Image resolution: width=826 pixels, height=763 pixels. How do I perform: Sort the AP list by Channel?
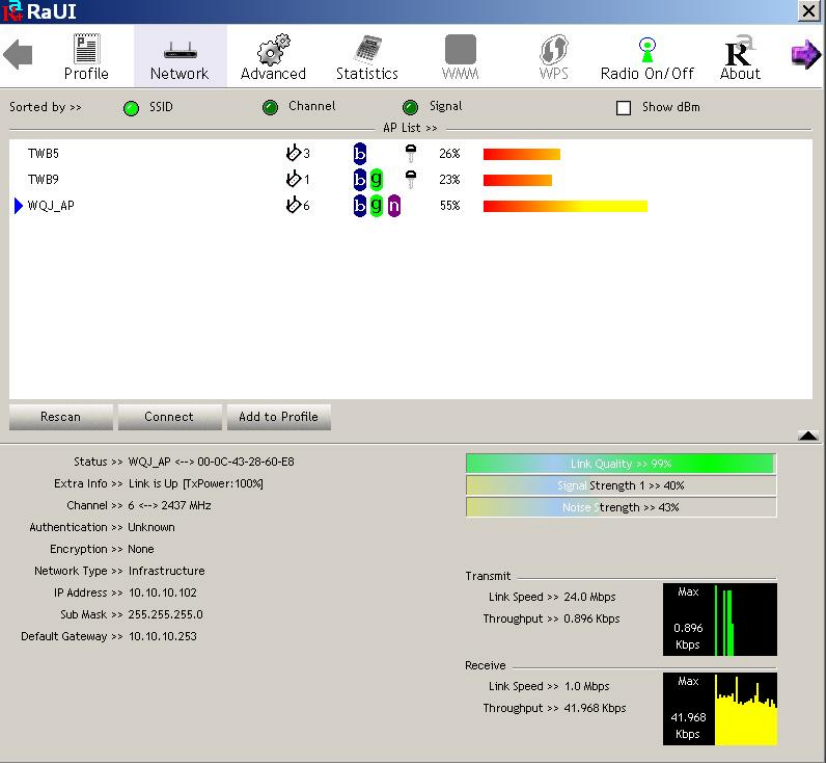click(x=270, y=108)
